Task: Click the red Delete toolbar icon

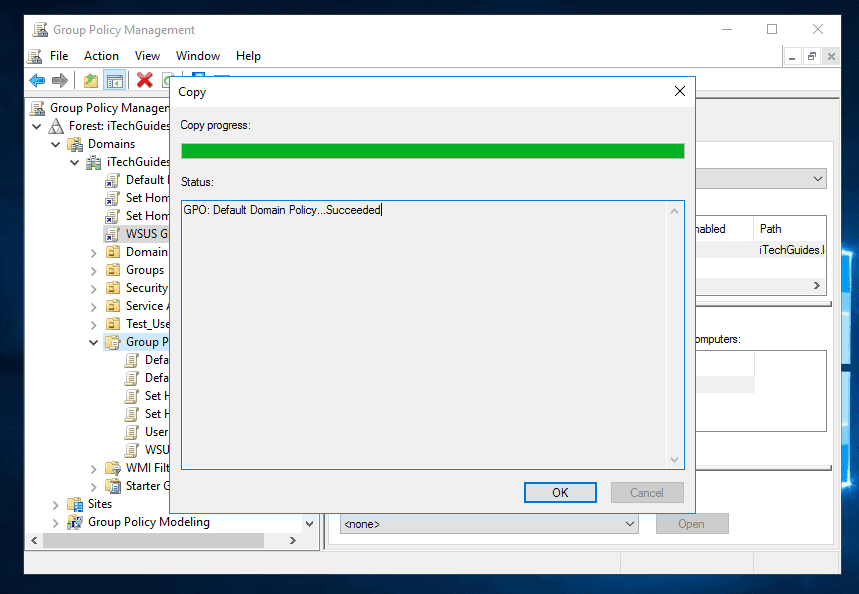Action: coord(144,81)
